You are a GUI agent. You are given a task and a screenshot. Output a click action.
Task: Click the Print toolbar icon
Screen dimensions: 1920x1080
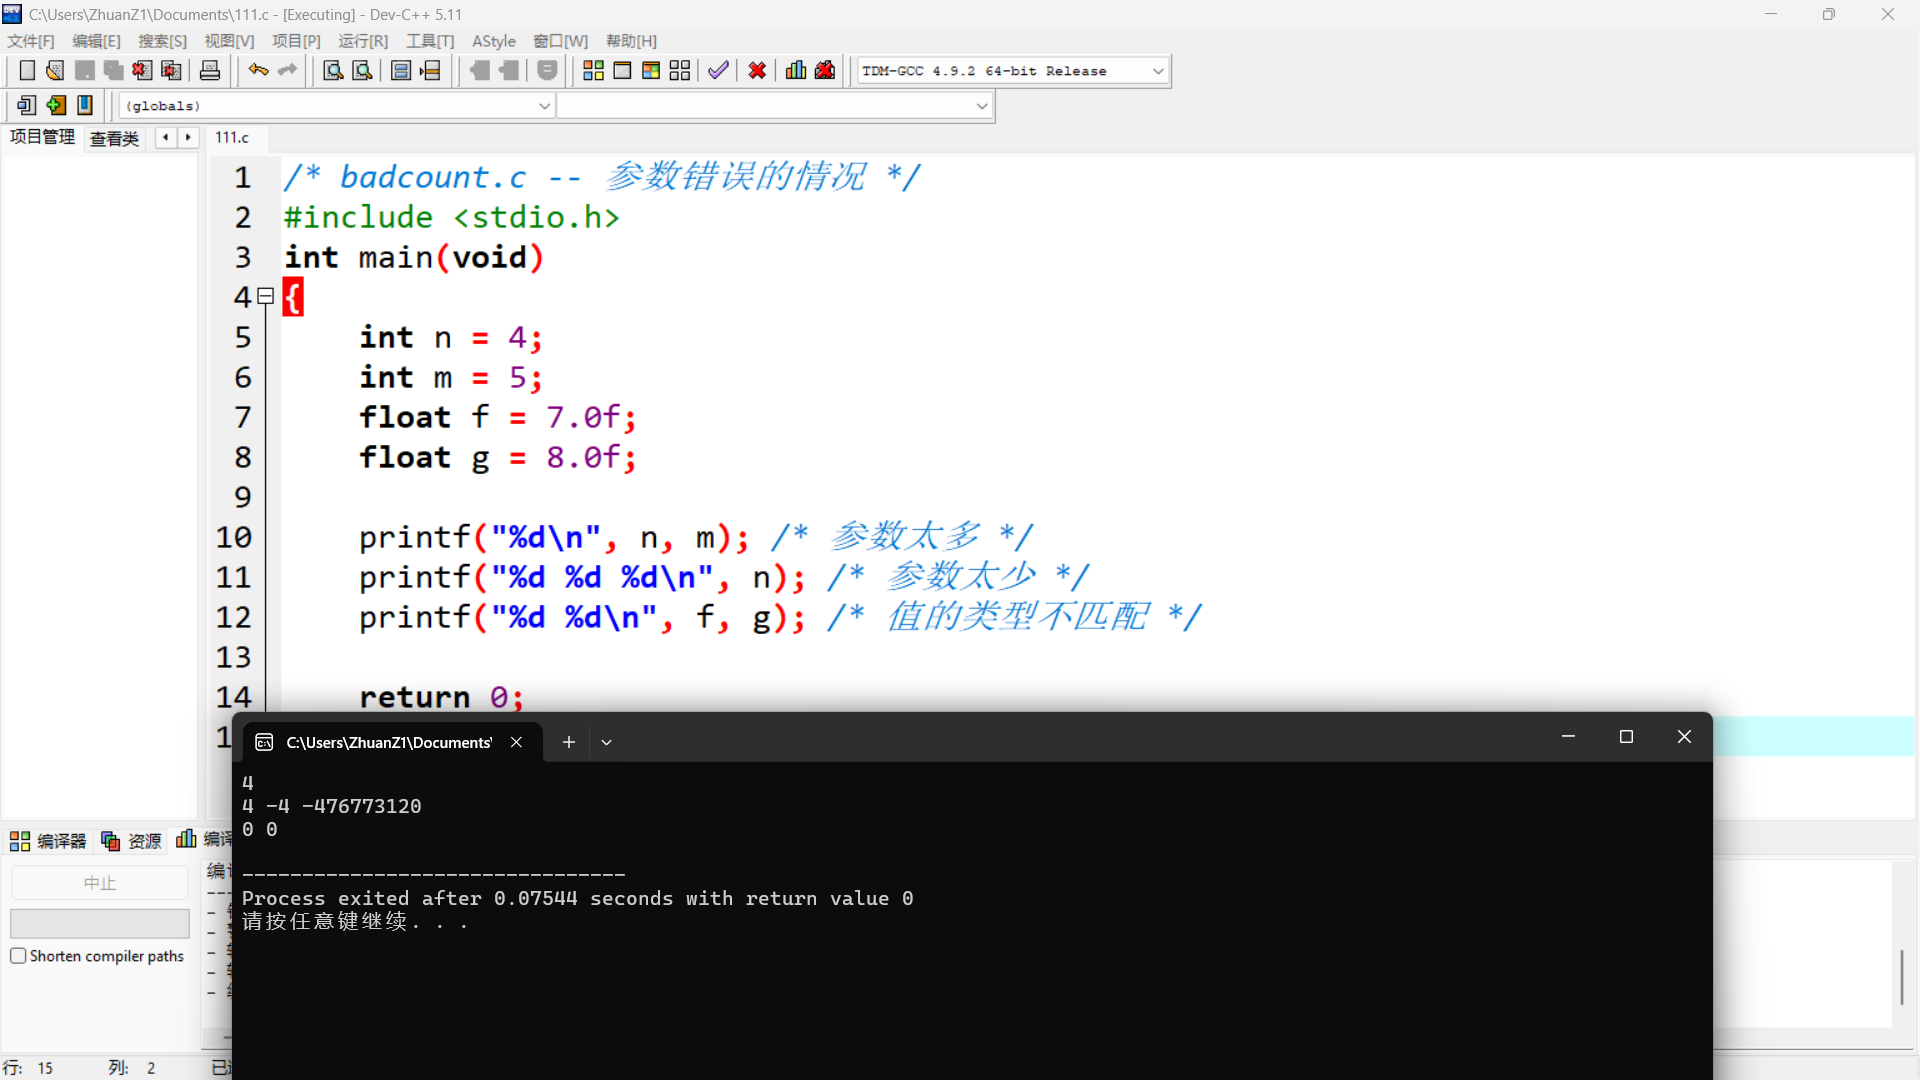[x=210, y=71]
